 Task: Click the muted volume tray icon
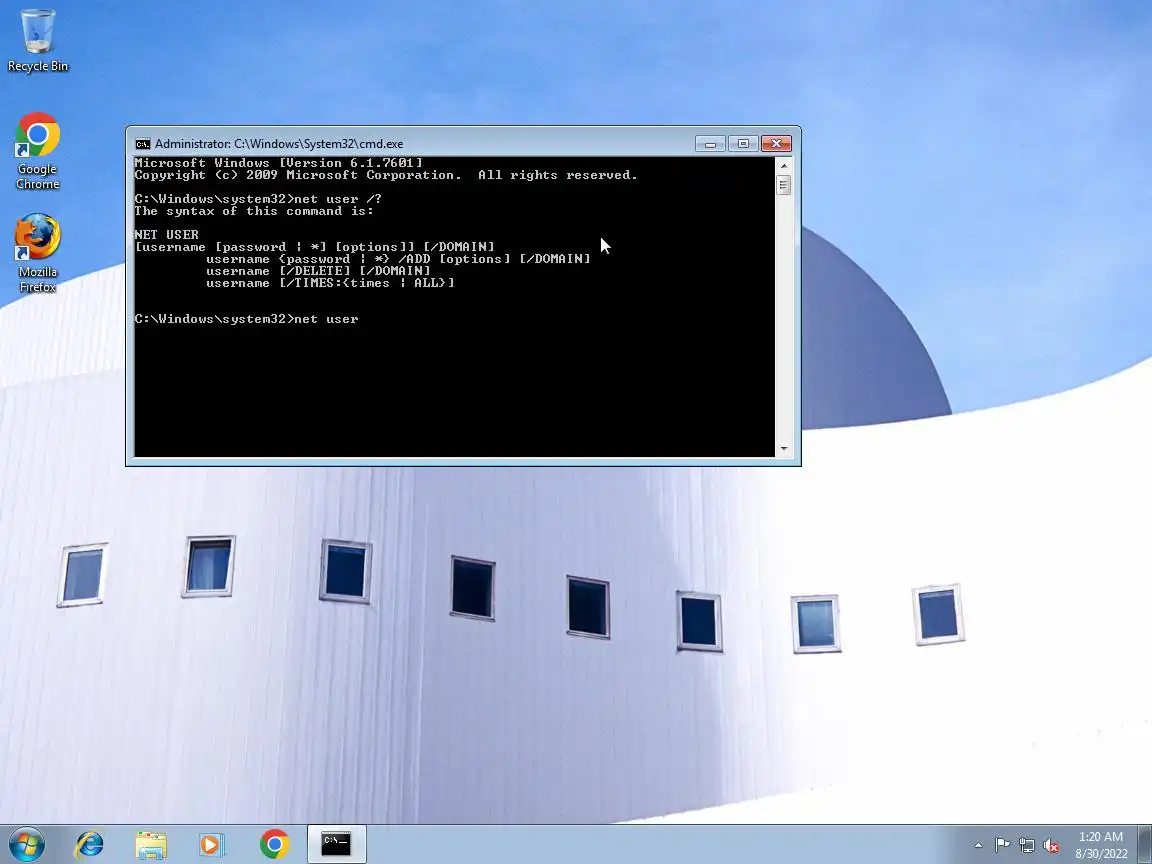click(x=1051, y=846)
